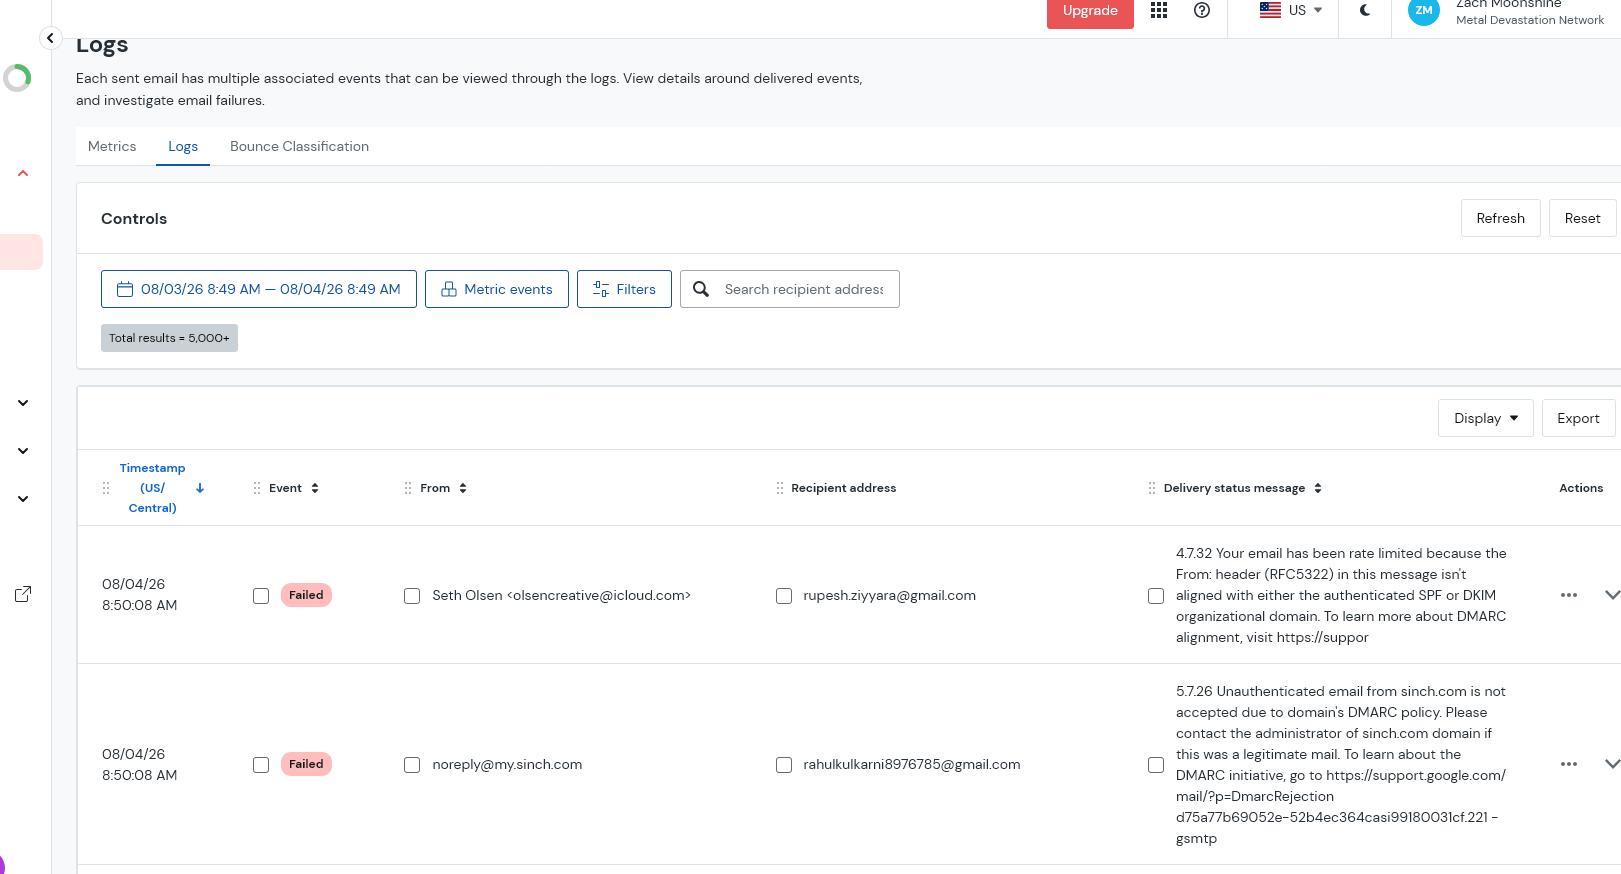The image size is (1621, 874).
Task: Expand the first dark sidebar chevron
Action: click(x=23, y=403)
